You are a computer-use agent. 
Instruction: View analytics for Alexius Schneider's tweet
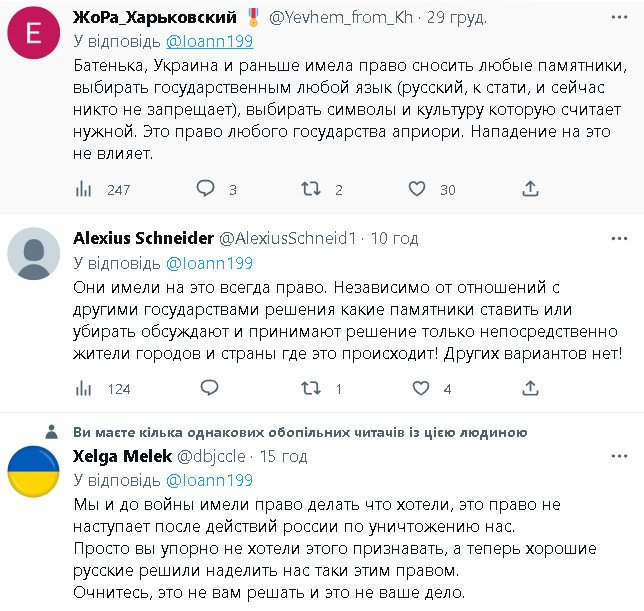pos(85,388)
